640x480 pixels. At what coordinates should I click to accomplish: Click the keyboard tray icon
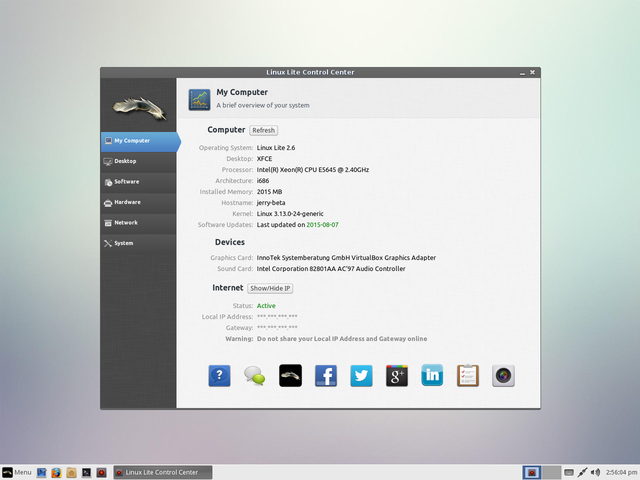(x=569, y=472)
